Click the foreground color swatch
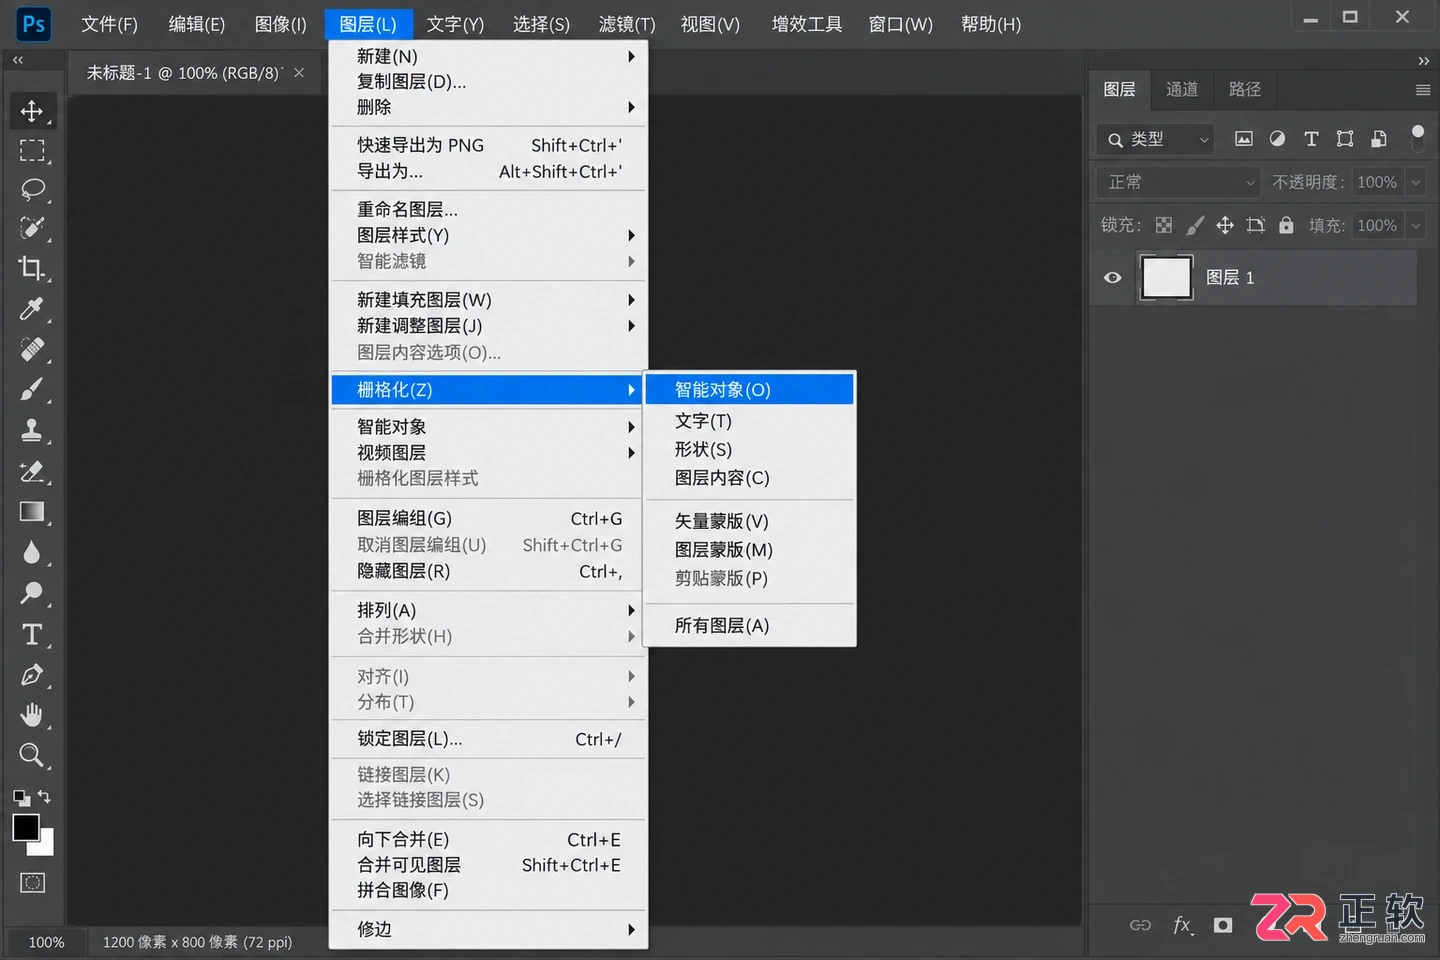Image resolution: width=1440 pixels, height=960 pixels. coord(25,827)
